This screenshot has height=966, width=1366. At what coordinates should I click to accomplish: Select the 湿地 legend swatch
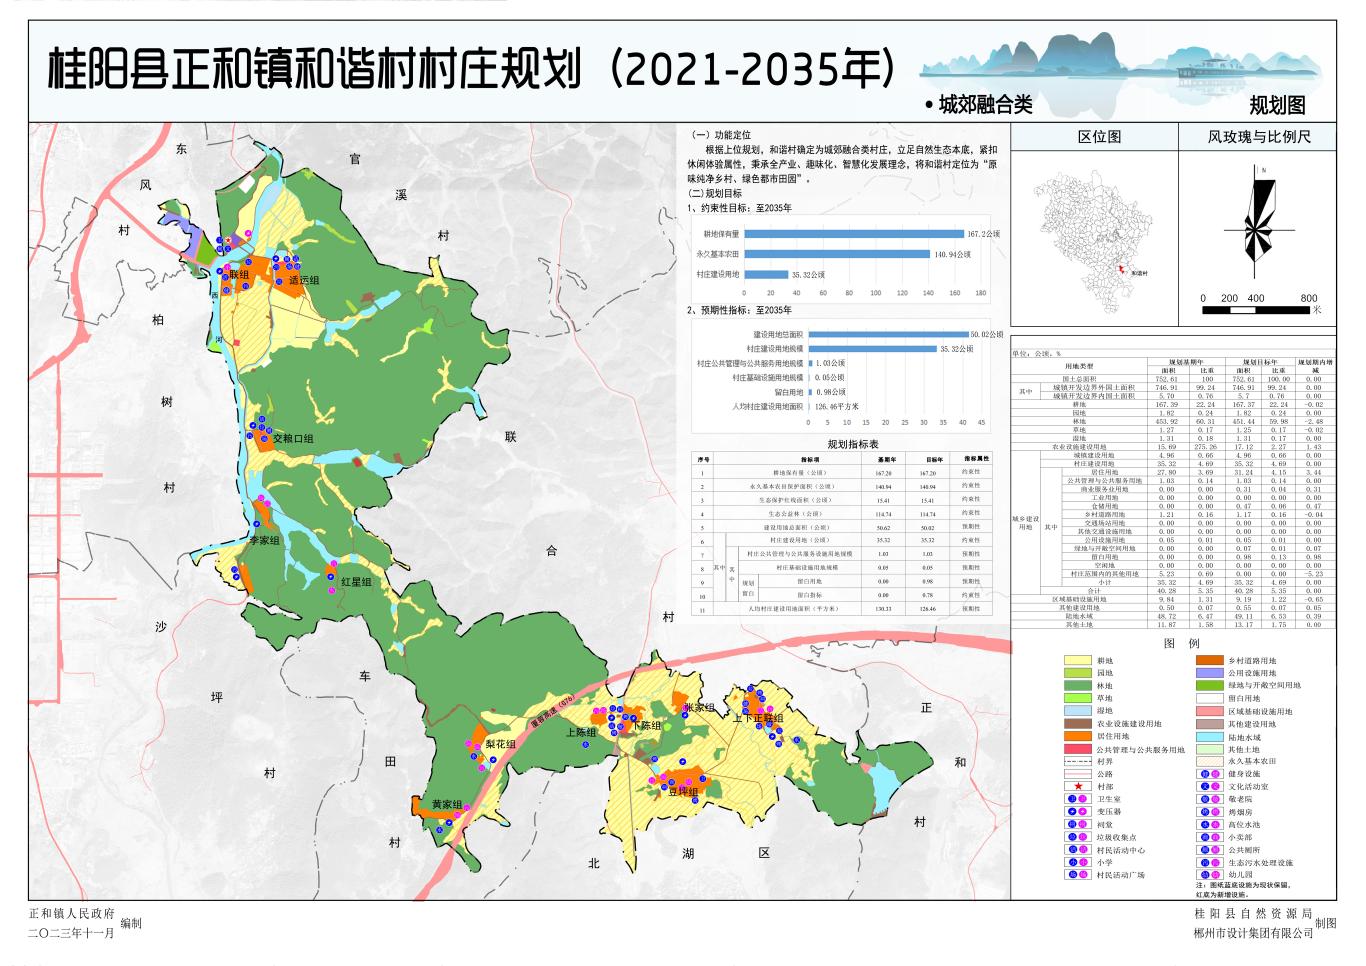[1077, 711]
